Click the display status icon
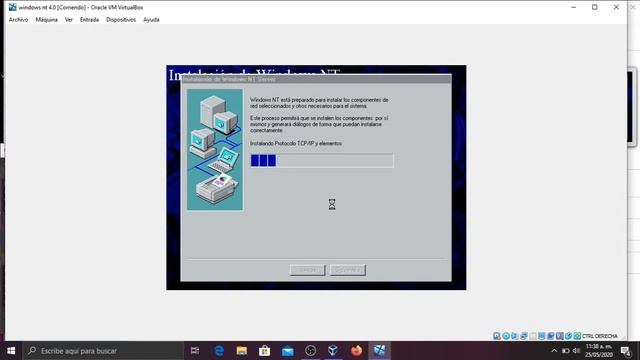 pyautogui.click(x=551, y=336)
